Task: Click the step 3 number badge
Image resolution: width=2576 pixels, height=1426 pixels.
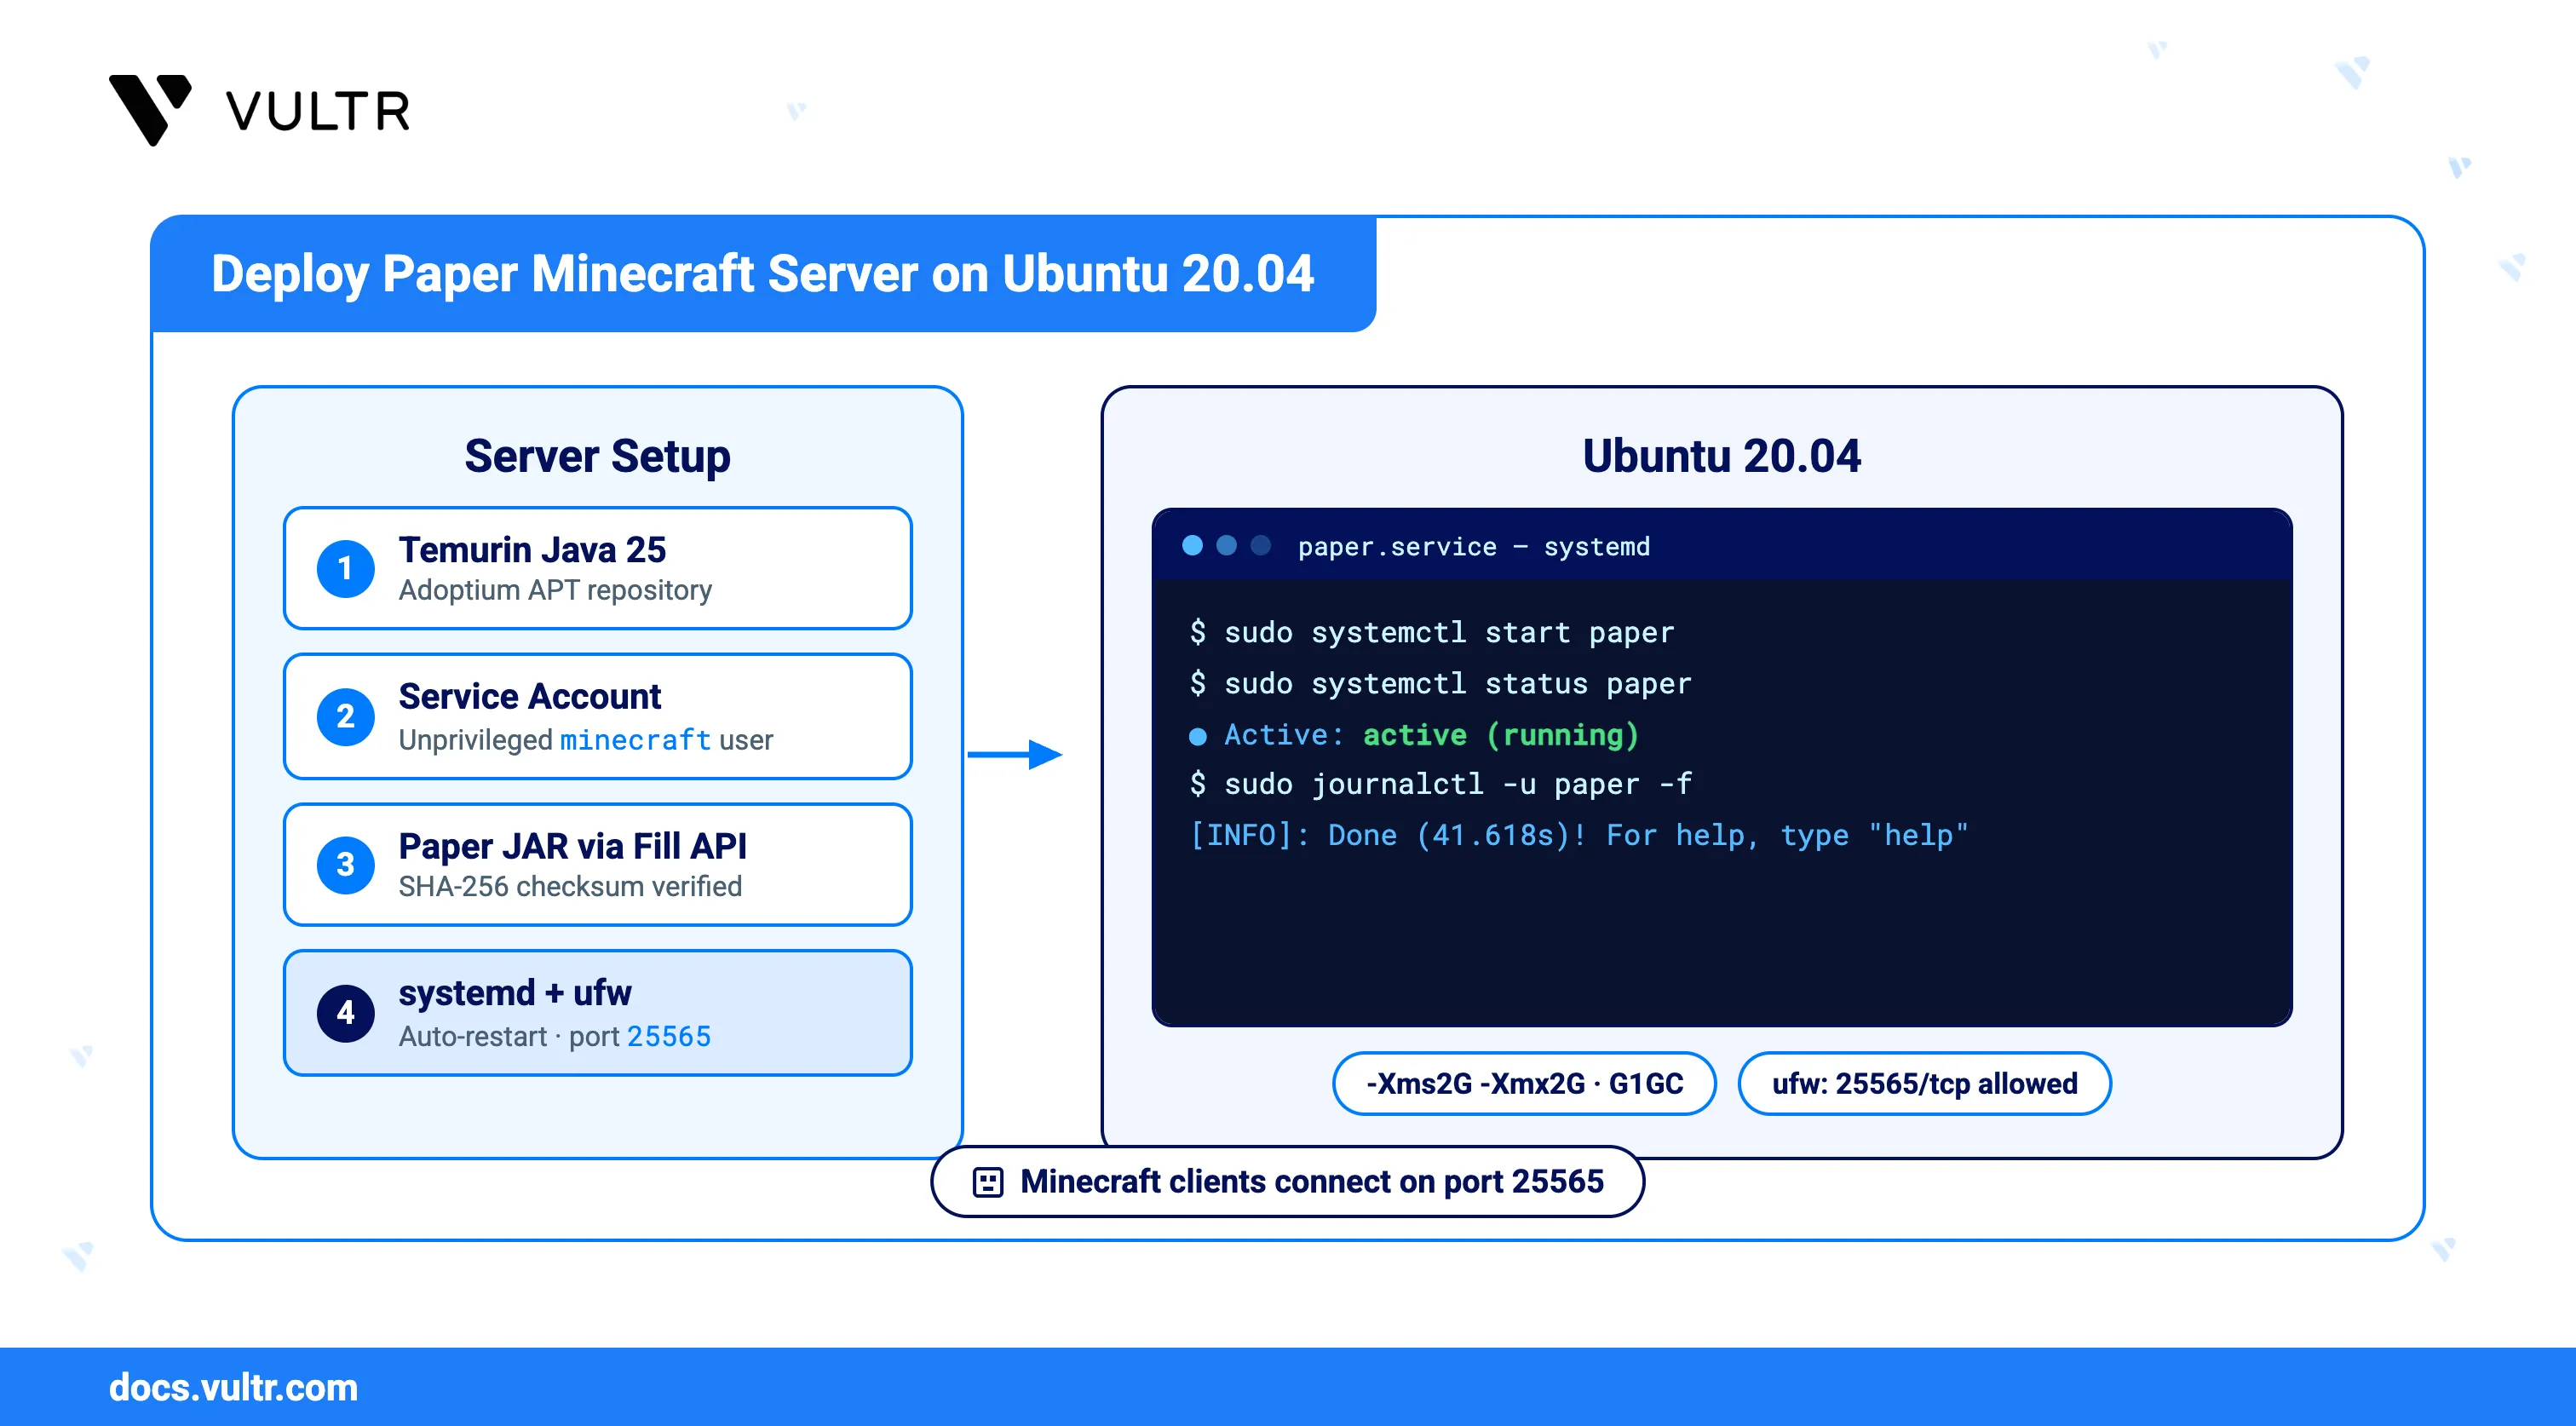Action: [345, 864]
